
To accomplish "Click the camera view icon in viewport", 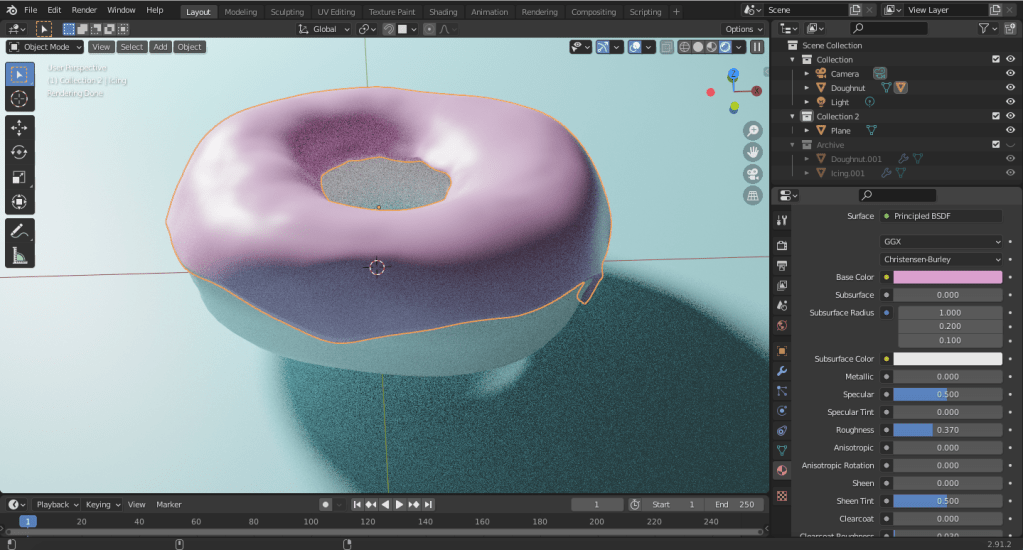I will [752, 173].
